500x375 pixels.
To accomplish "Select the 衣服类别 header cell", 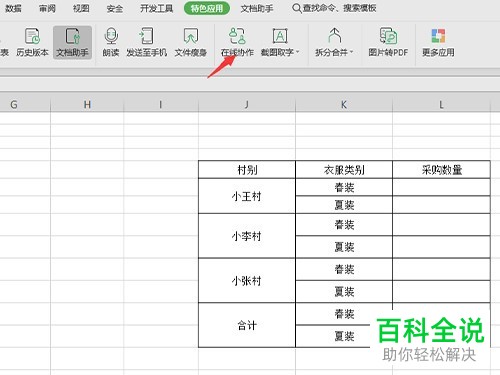I will click(x=344, y=170).
